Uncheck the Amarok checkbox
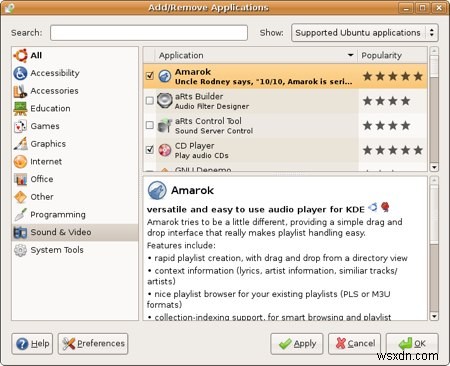 coord(150,76)
